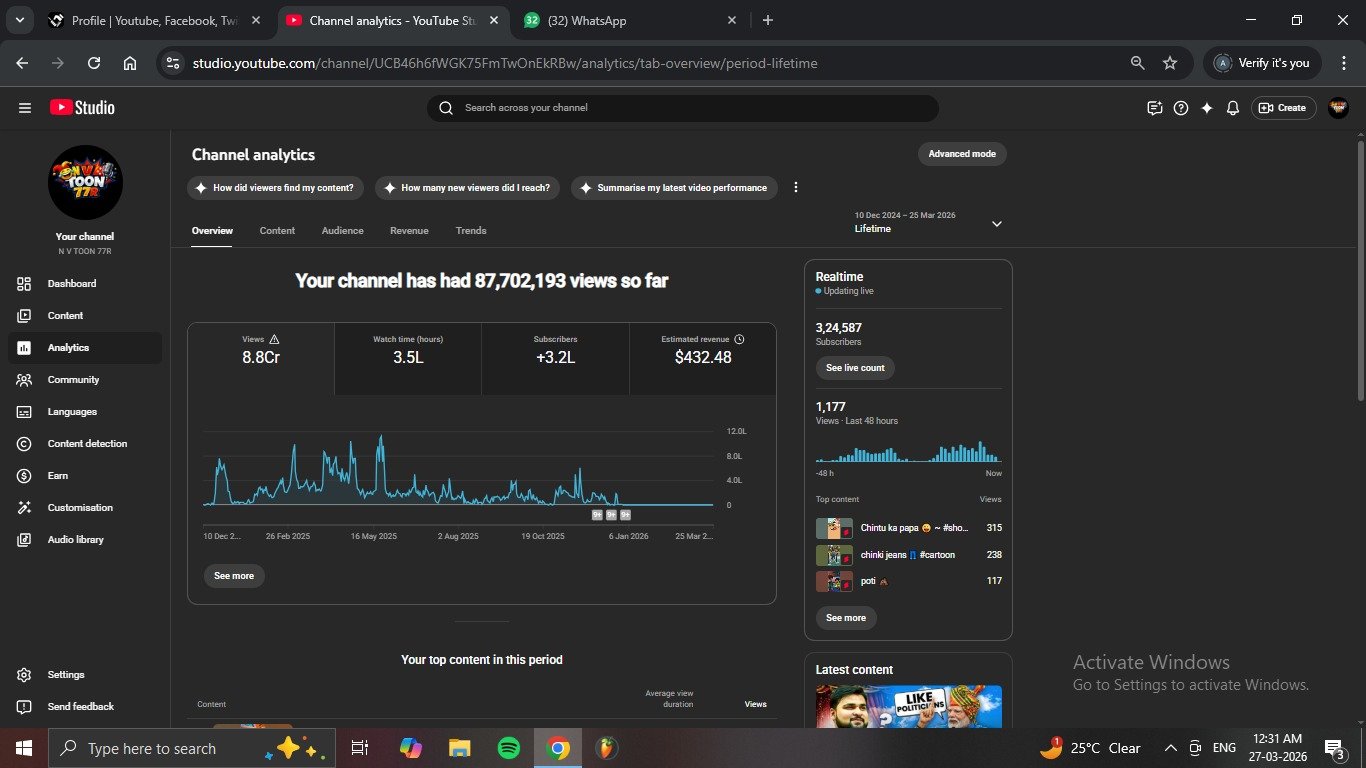Open Customisation in the sidebar

(x=79, y=508)
